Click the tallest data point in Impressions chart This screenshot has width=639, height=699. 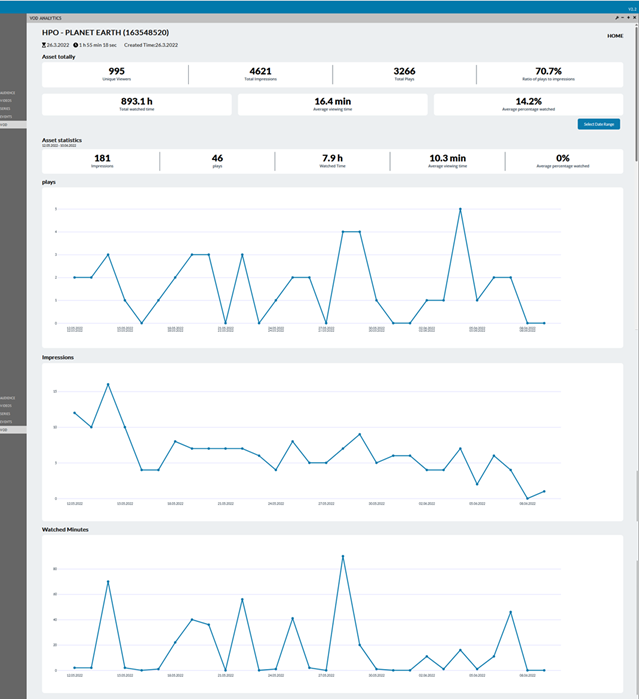point(108,384)
